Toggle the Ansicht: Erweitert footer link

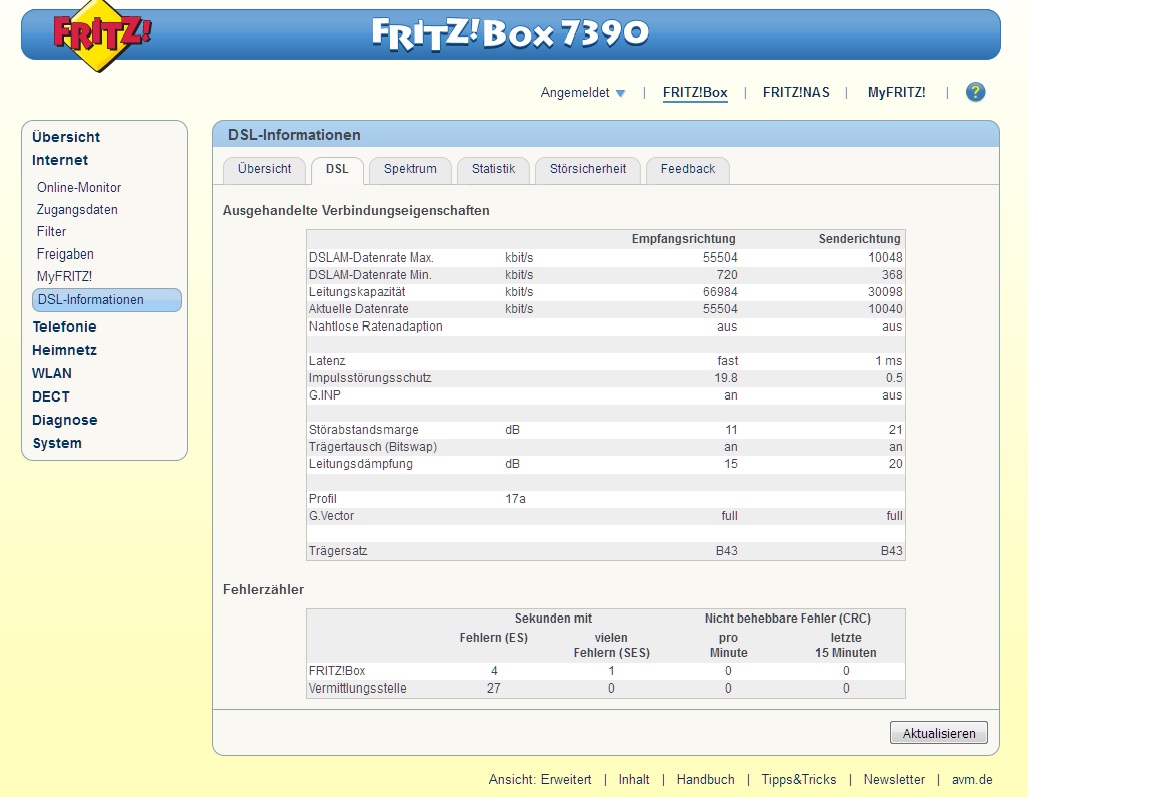pyautogui.click(x=540, y=779)
